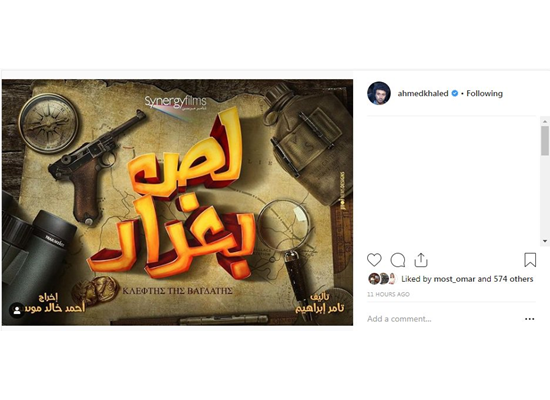Like the post with the heart icon

(374, 260)
